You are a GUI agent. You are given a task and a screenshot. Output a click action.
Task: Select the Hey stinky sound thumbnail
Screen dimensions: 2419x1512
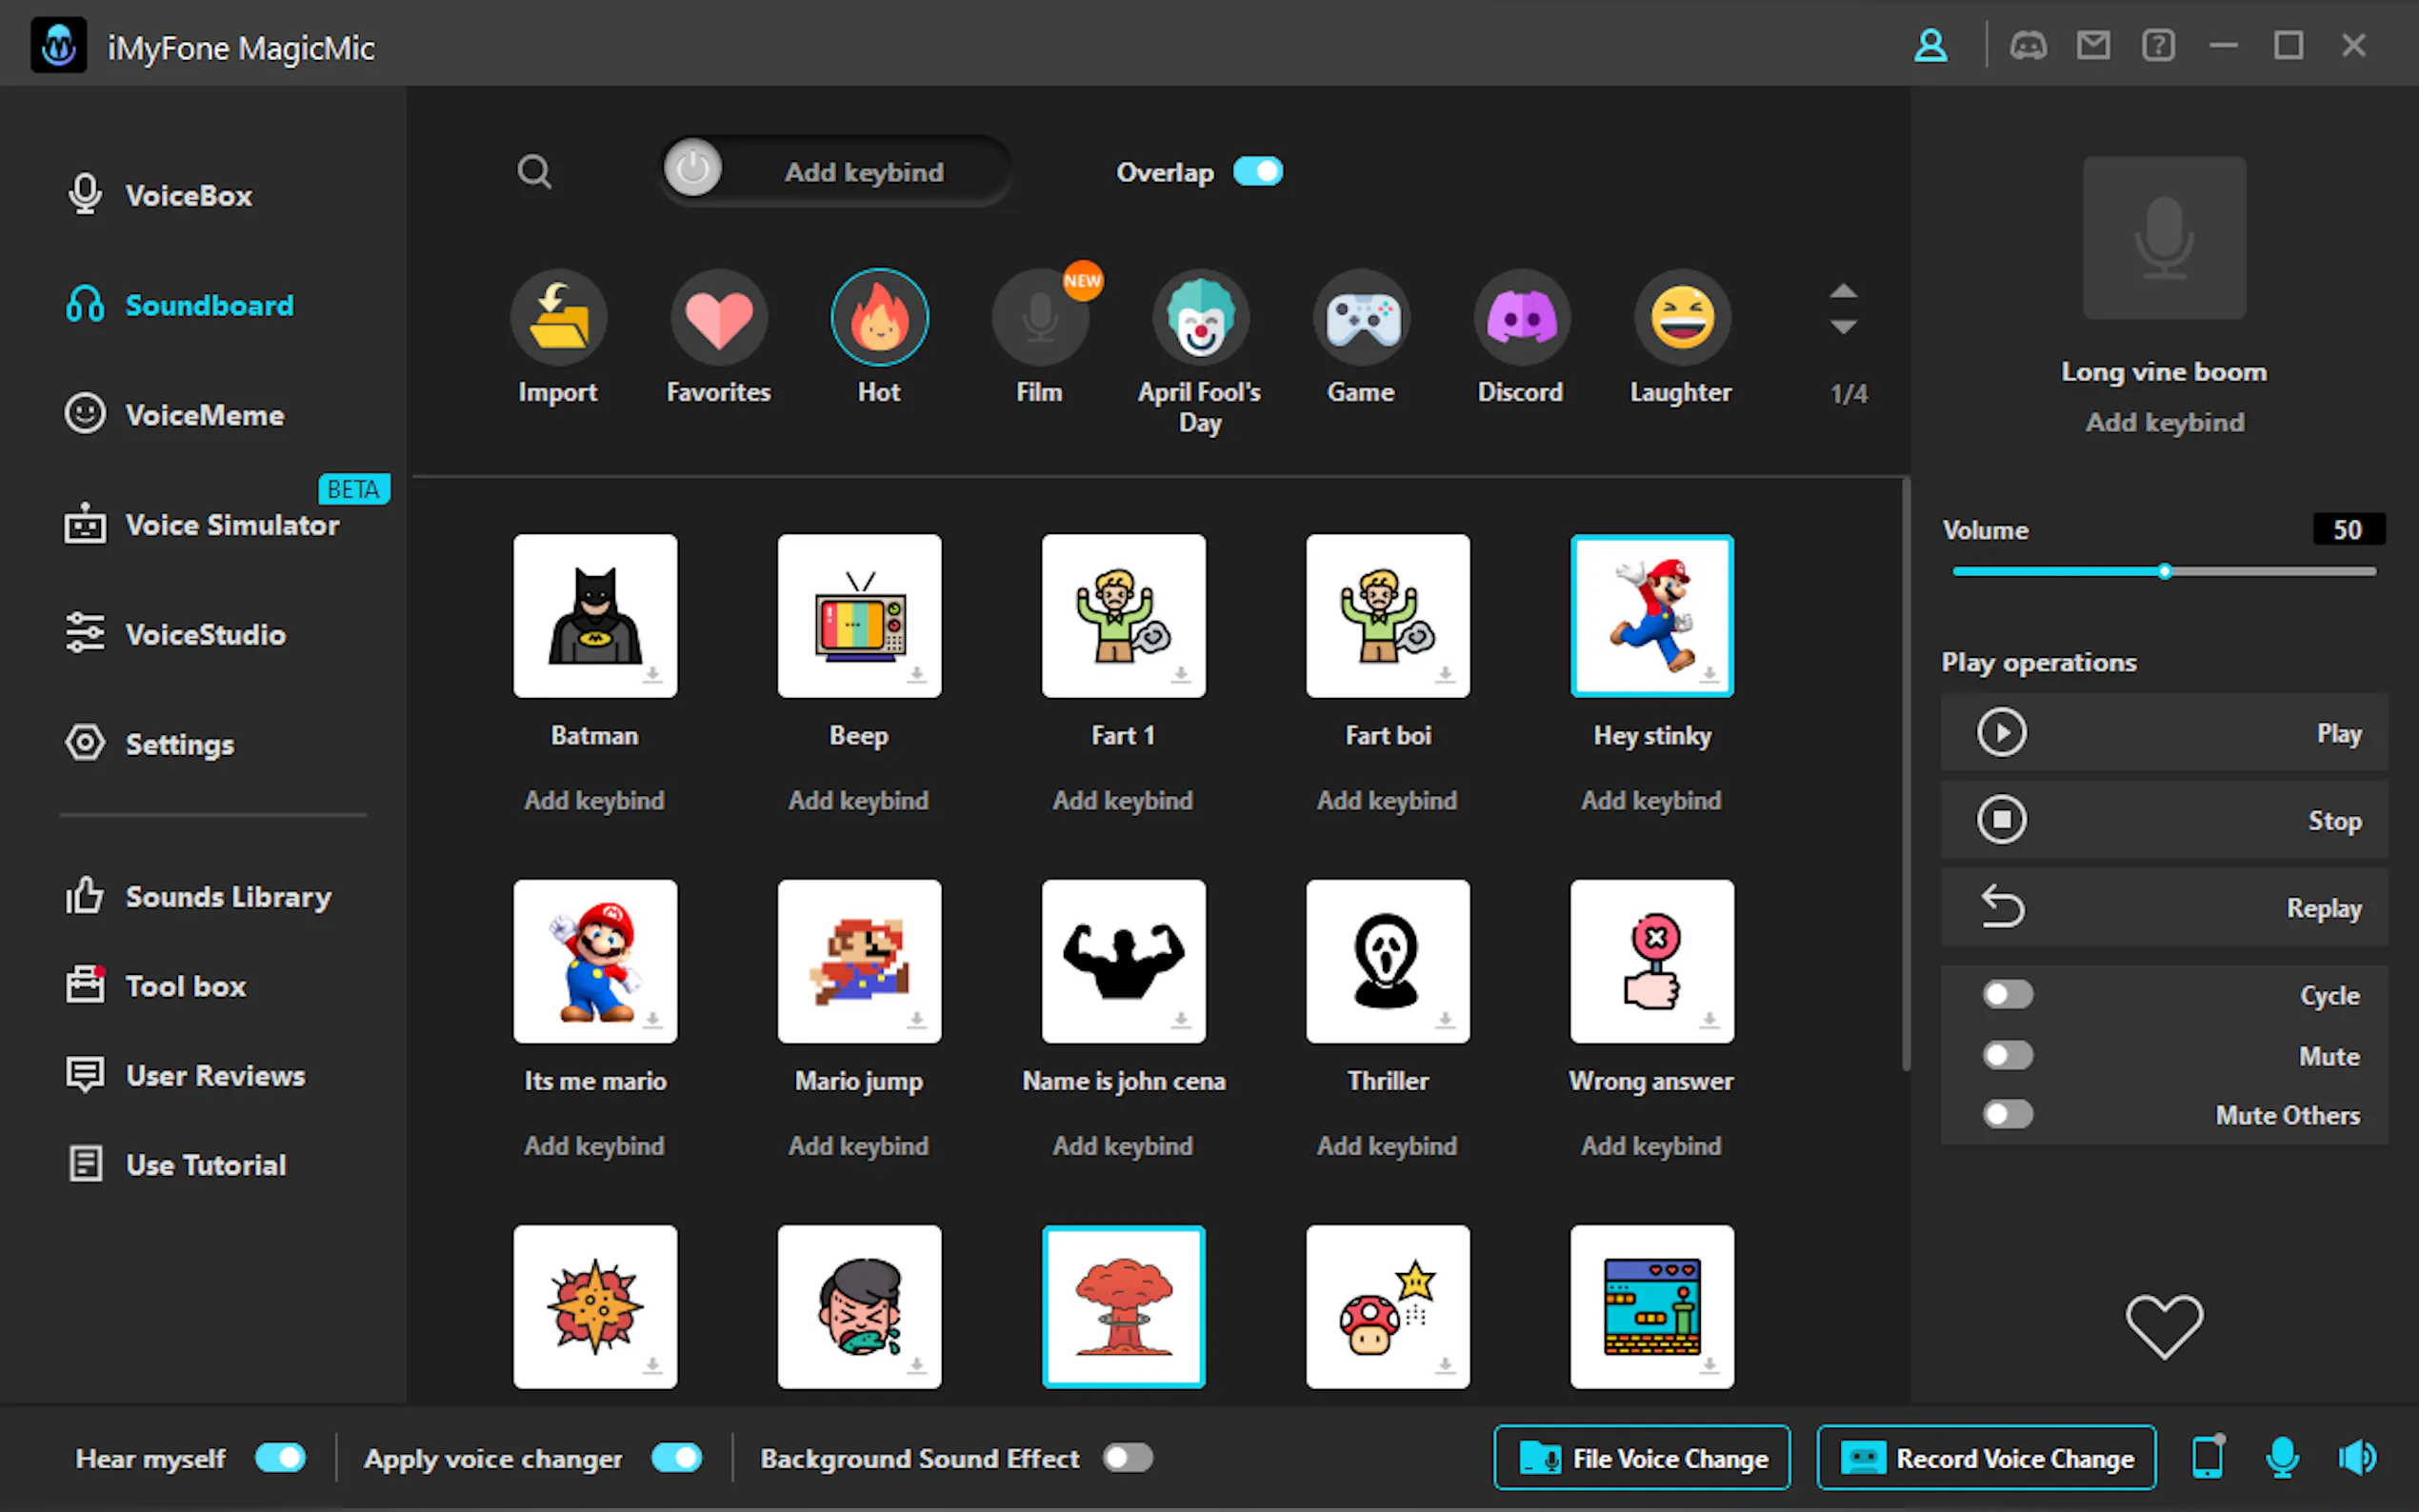pos(1651,615)
